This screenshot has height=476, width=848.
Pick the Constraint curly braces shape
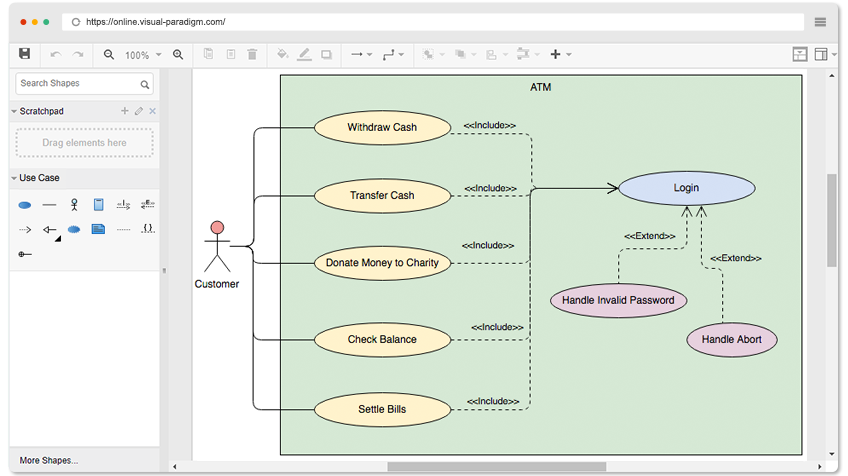point(148,229)
